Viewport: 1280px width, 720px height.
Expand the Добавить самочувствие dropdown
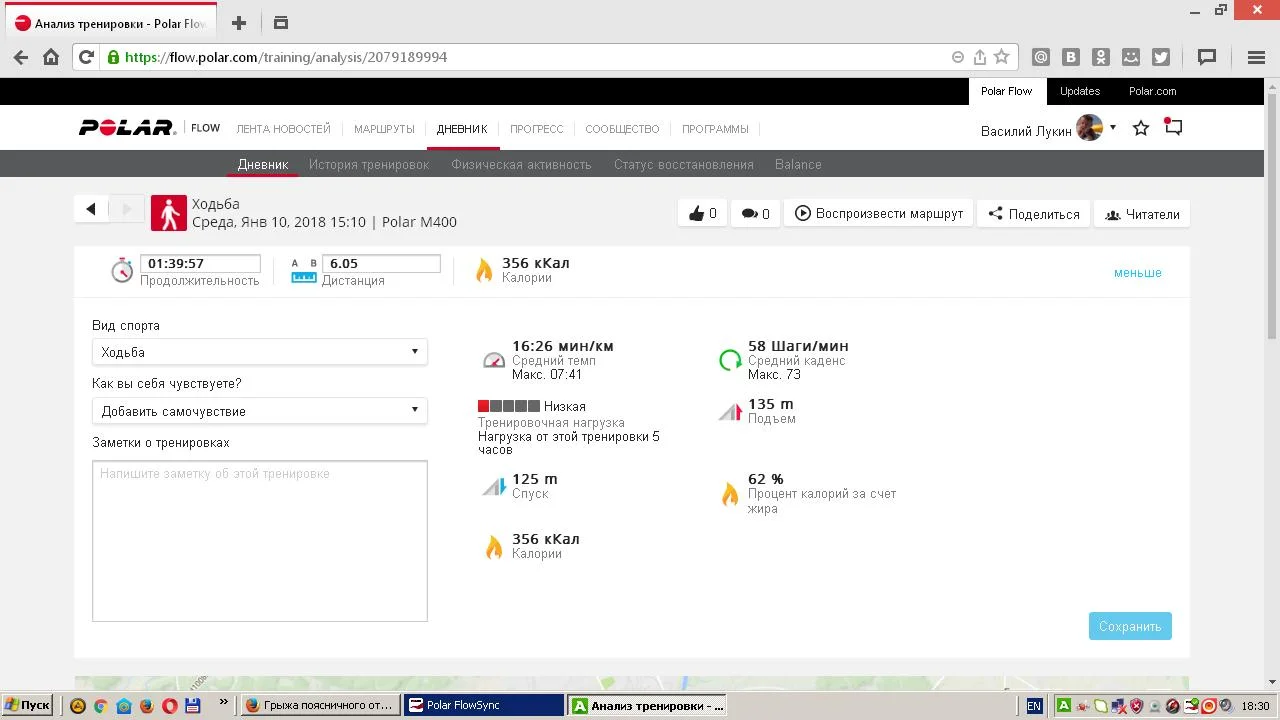[259, 411]
